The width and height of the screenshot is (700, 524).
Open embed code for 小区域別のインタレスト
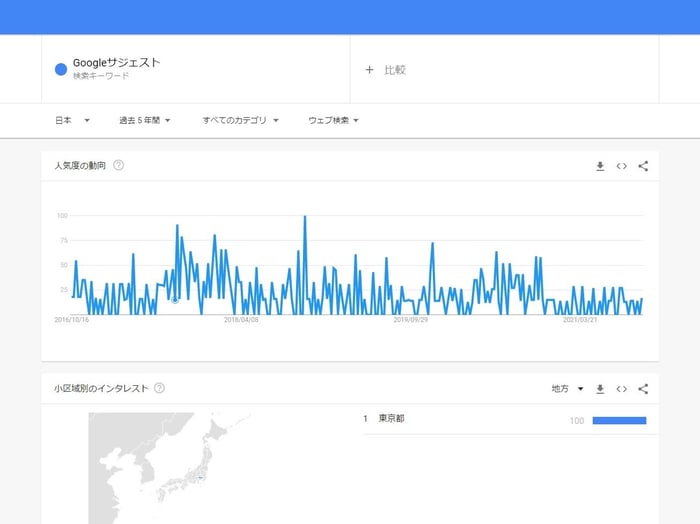[x=621, y=389]
